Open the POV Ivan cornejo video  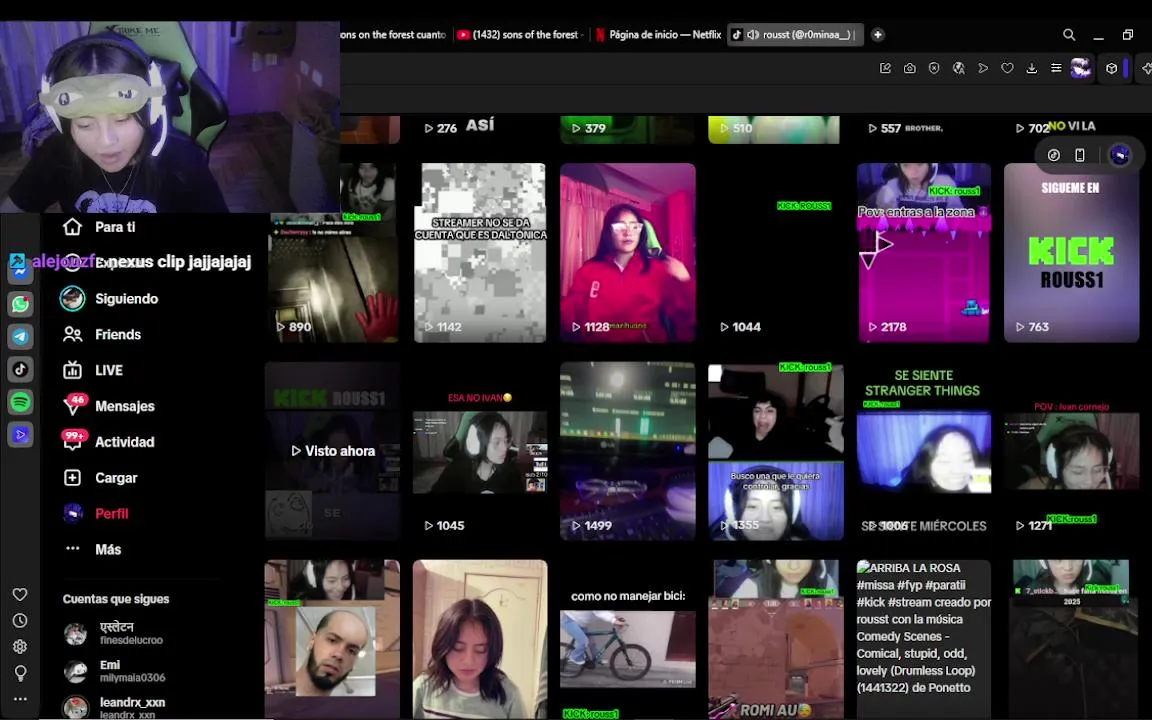tap(1071, 451)
